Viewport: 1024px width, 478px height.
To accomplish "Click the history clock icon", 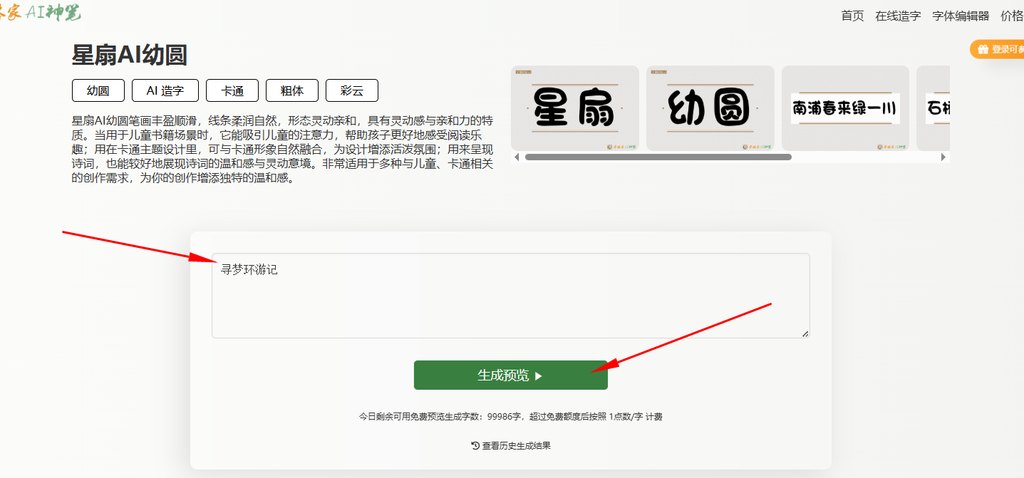I will [x=475, y=445].
